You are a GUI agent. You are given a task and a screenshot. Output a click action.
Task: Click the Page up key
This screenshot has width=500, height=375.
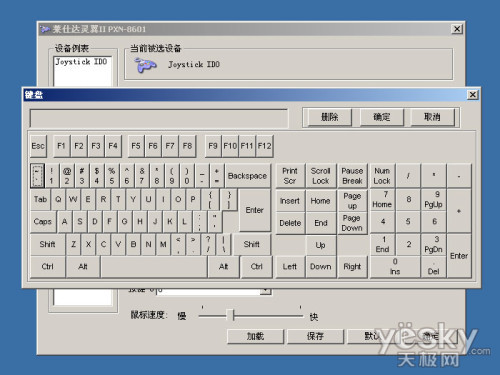(352, 201)
